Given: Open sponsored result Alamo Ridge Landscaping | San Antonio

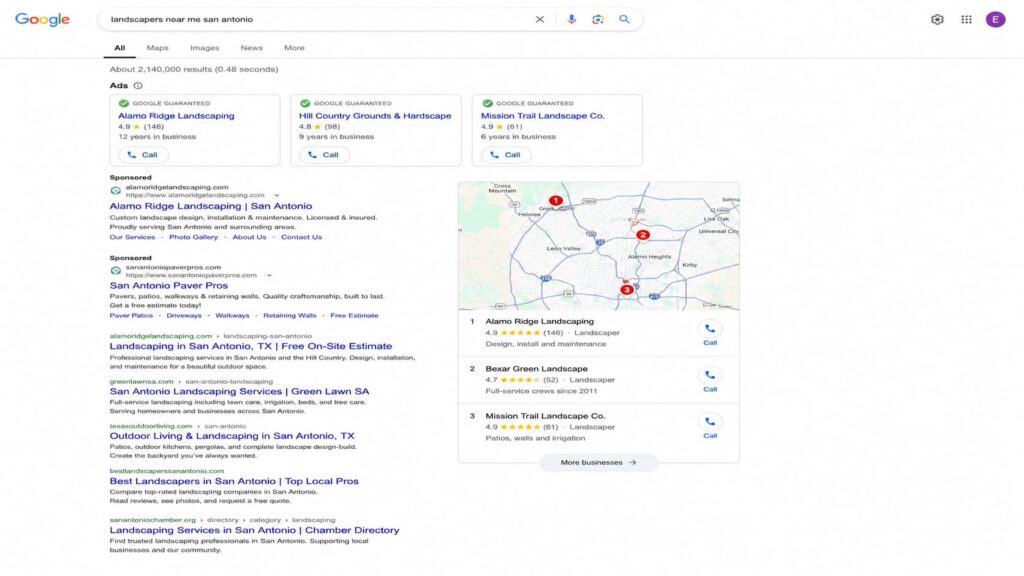Looking at the screenshot, I should click(x=211, y=206).
